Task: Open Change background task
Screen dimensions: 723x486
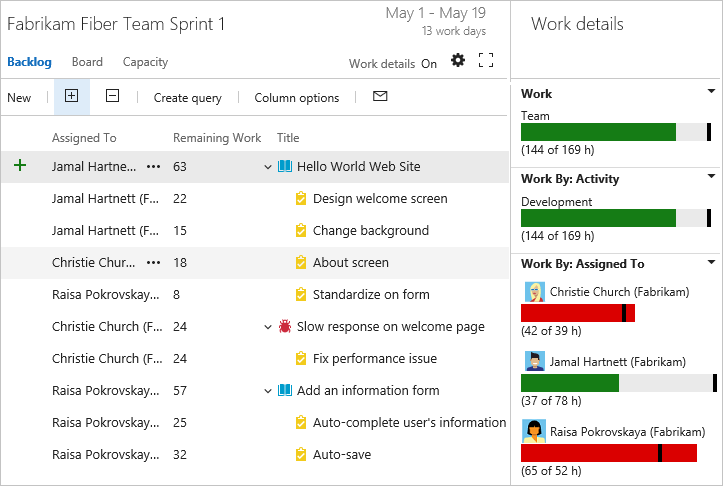Action: tap(371, 231)
